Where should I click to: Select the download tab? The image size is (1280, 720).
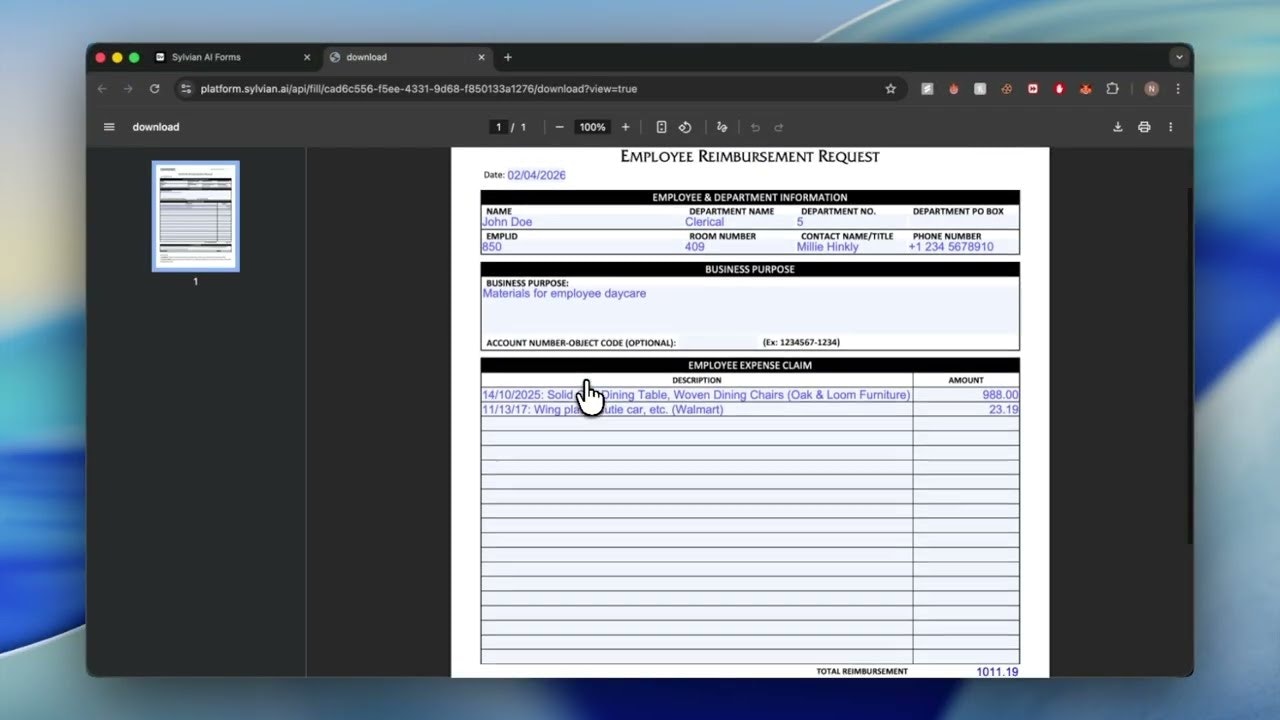click(x=407, y=57)
